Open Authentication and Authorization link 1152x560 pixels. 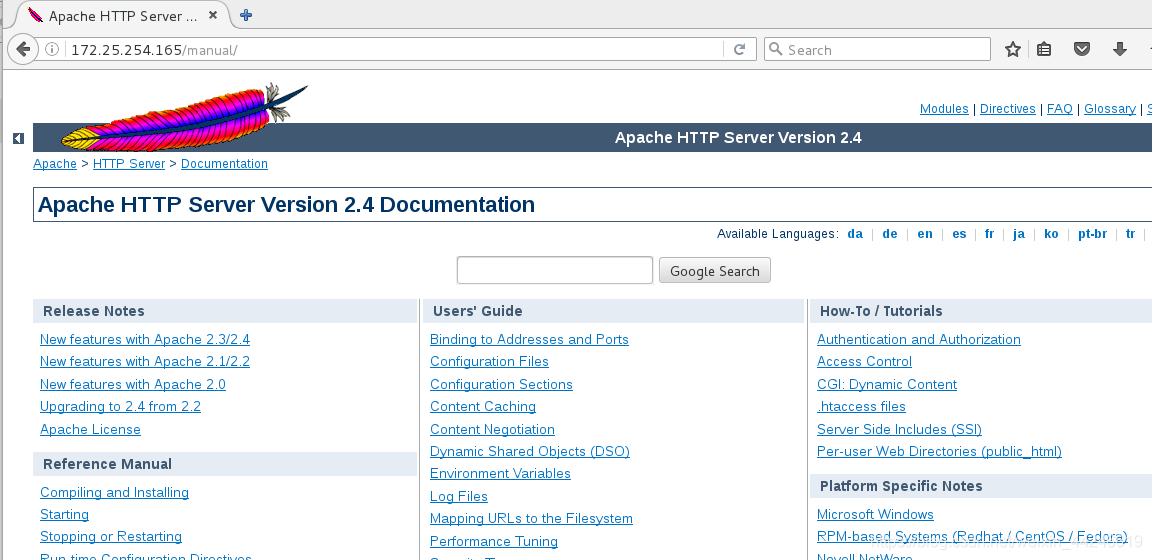(918, 340)
